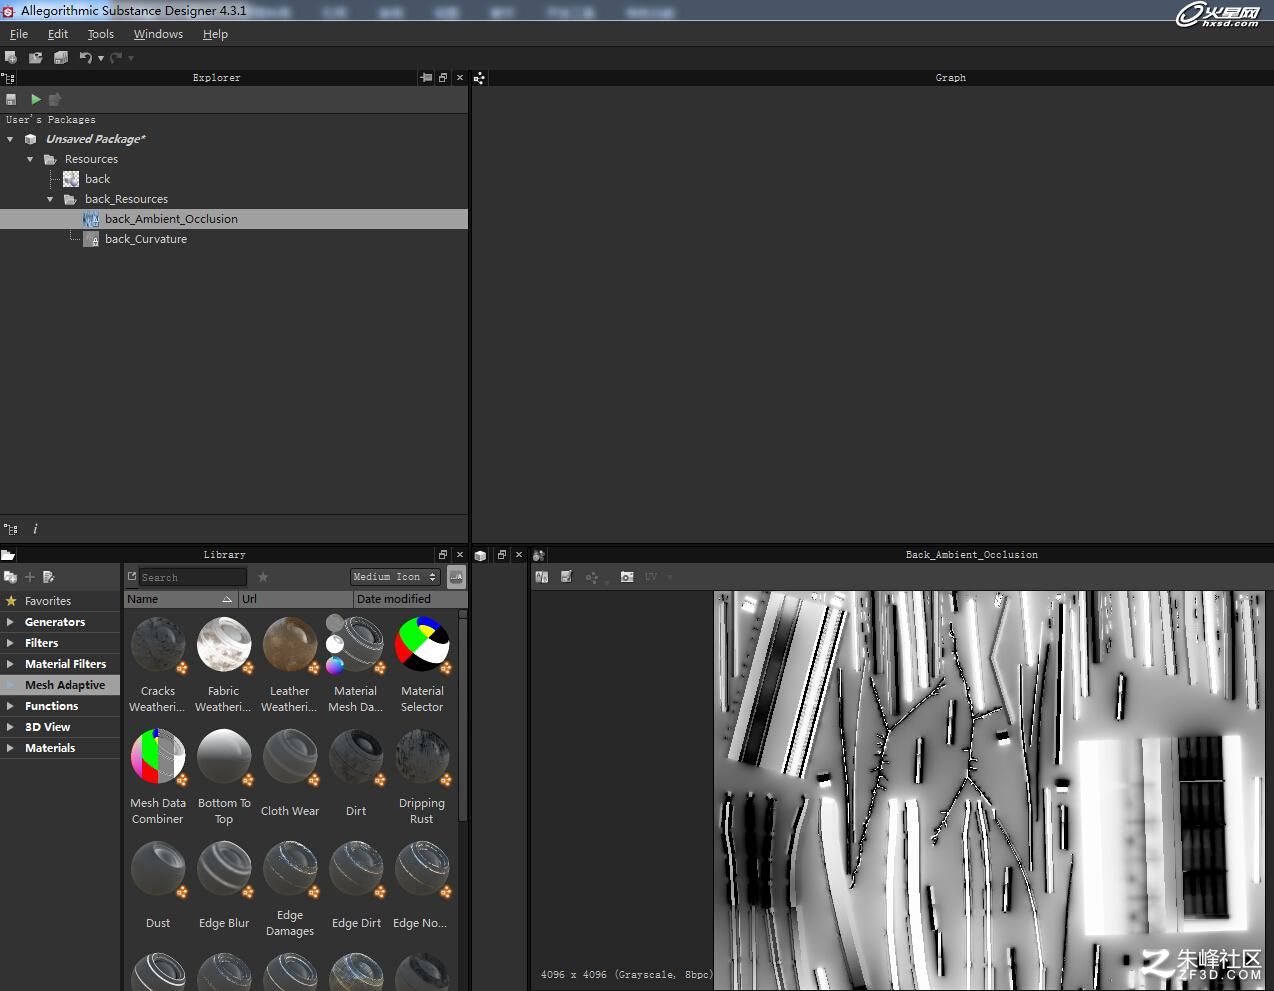1274x991 pixels.
Task: Select the Mesh Adaptive category
Action: (60, 685)
